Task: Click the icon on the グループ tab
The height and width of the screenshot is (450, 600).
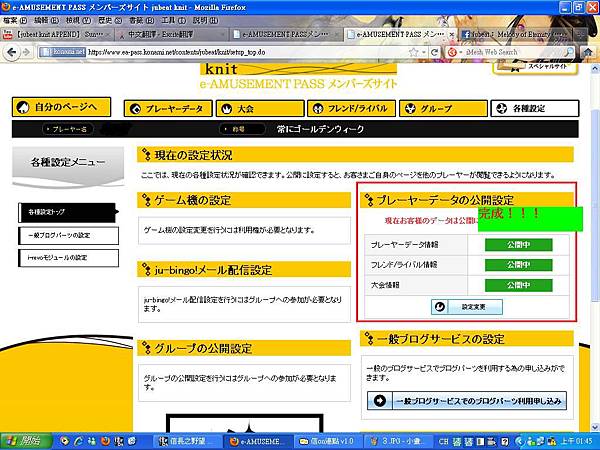Action: pos(410,109)
